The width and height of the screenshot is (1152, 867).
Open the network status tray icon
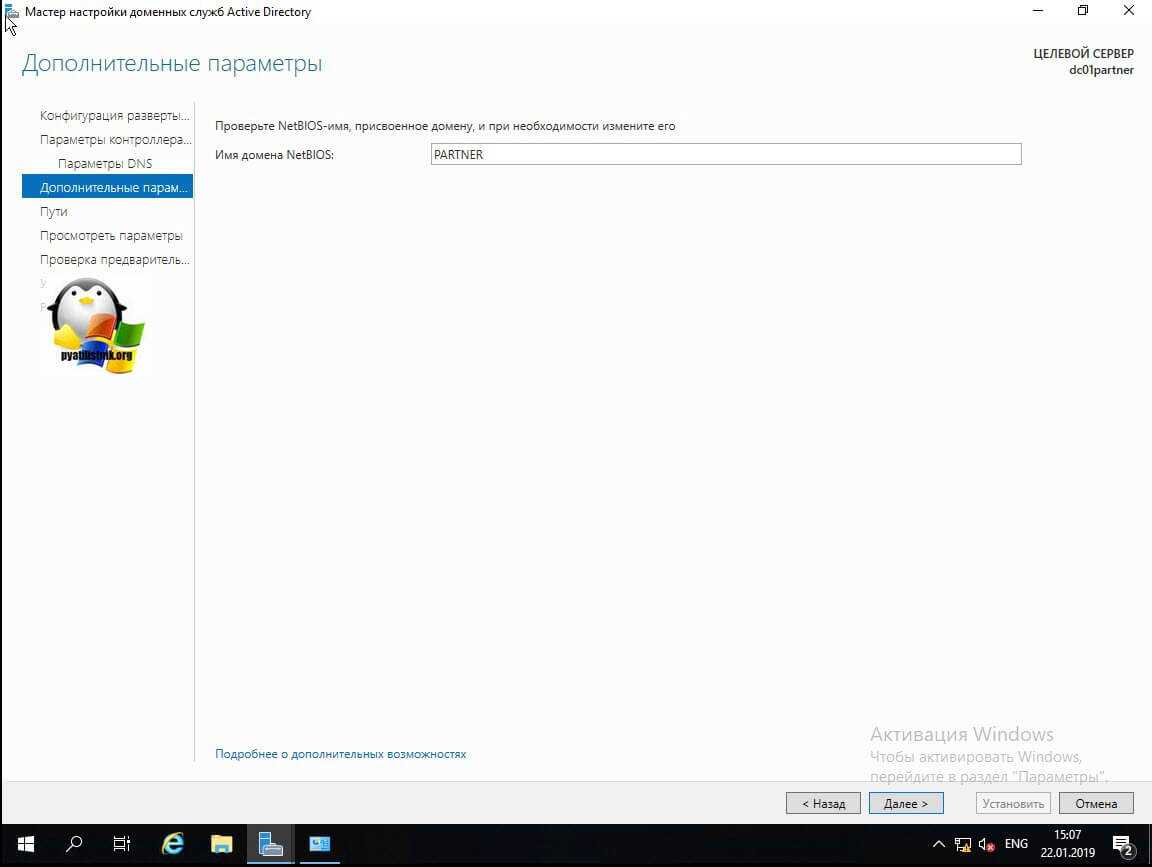[962, 844]
